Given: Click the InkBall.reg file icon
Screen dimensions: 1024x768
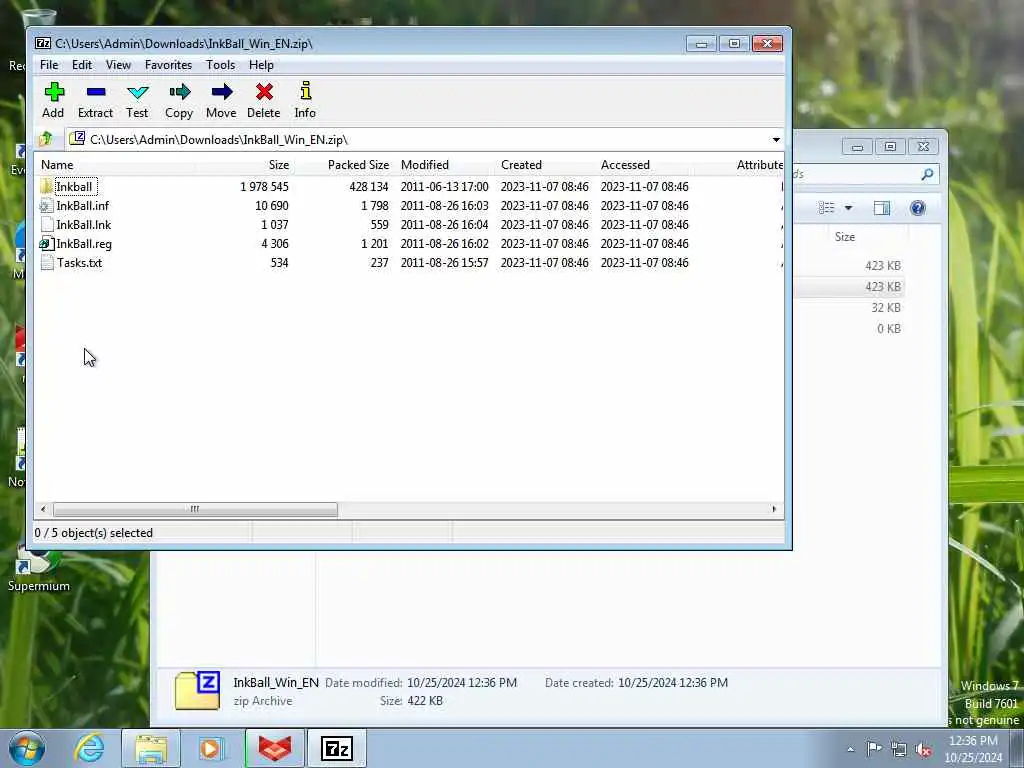Looking at the screenshot, I should pyautogui.click(x=46, y=244).
